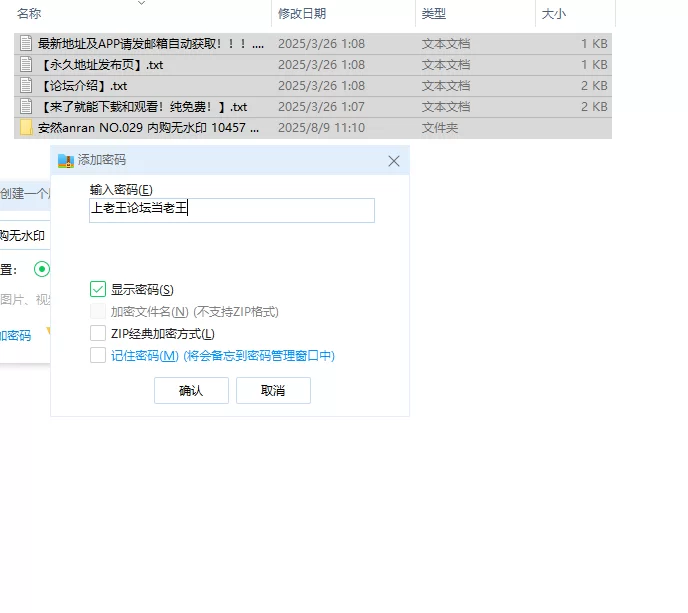Enable the ZIP经典加密方式 checkbox
Screen dimensions: 688x613
pos(98,333)
